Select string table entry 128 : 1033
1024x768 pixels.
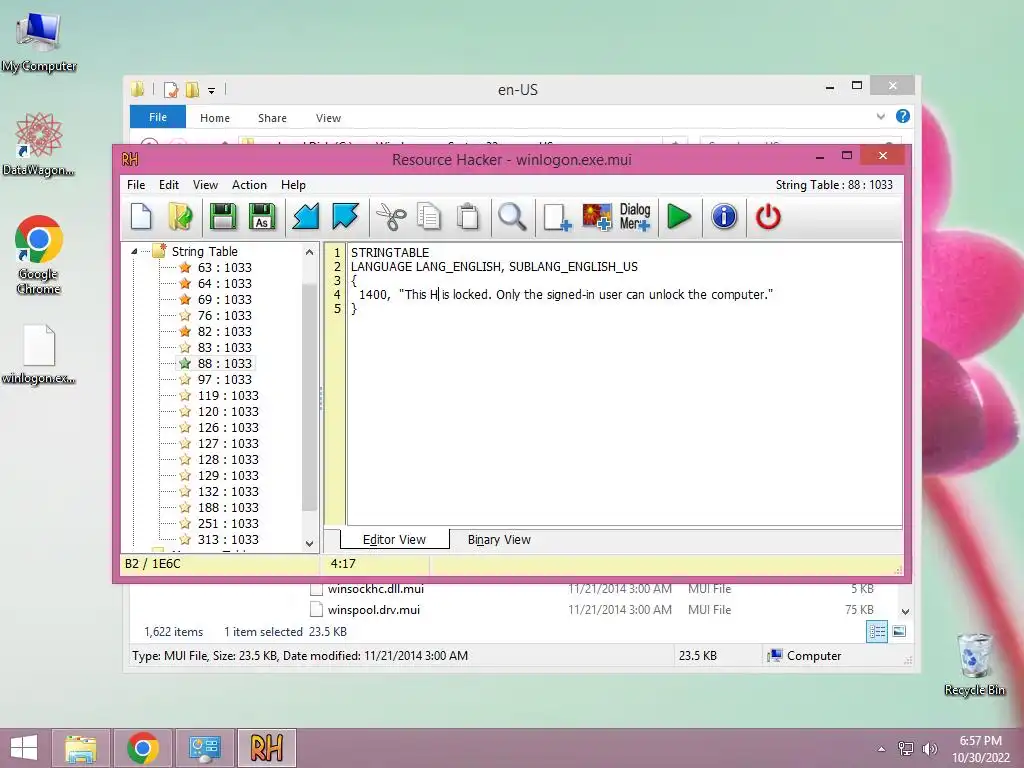[x=228, y=459]
